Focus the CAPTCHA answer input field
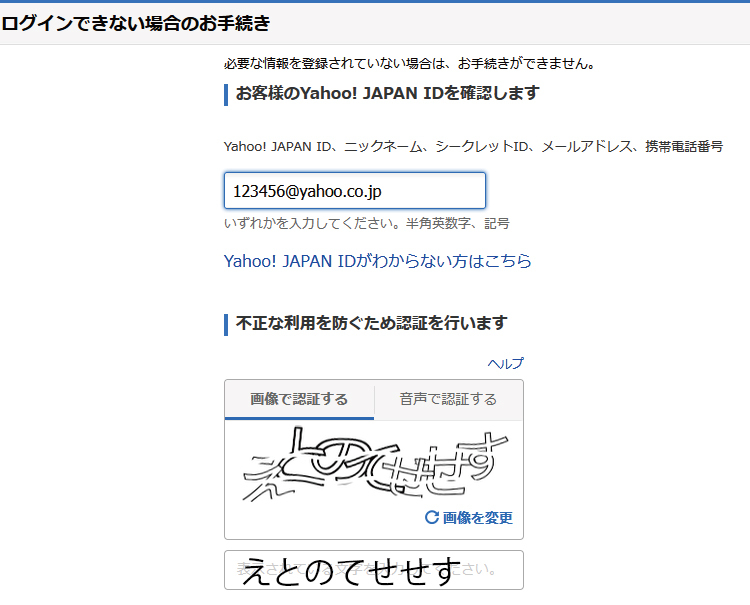The height and width of the screenshot is (605, 750). (374, 570)
